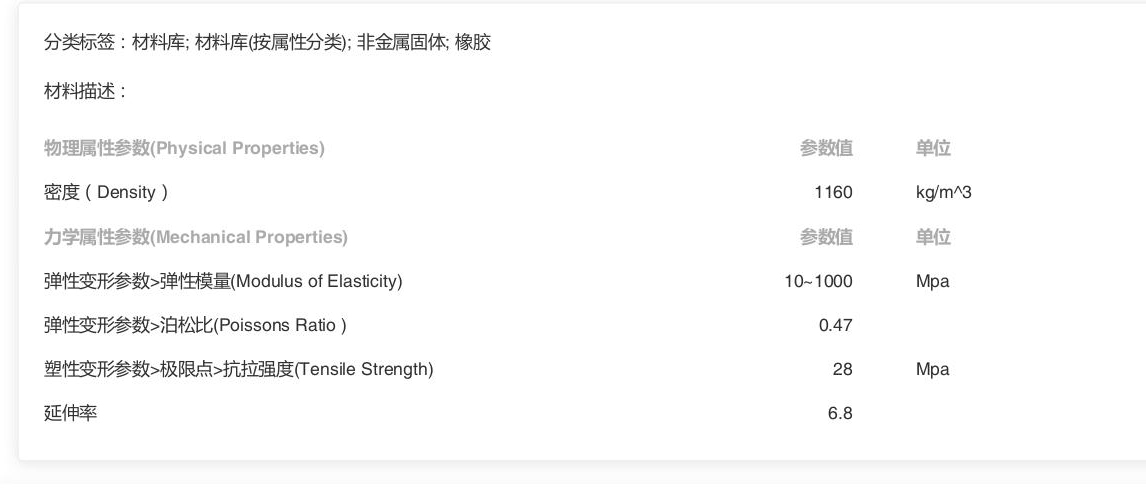Click the kg/m^3 unit text

click(x=944, y=193)
